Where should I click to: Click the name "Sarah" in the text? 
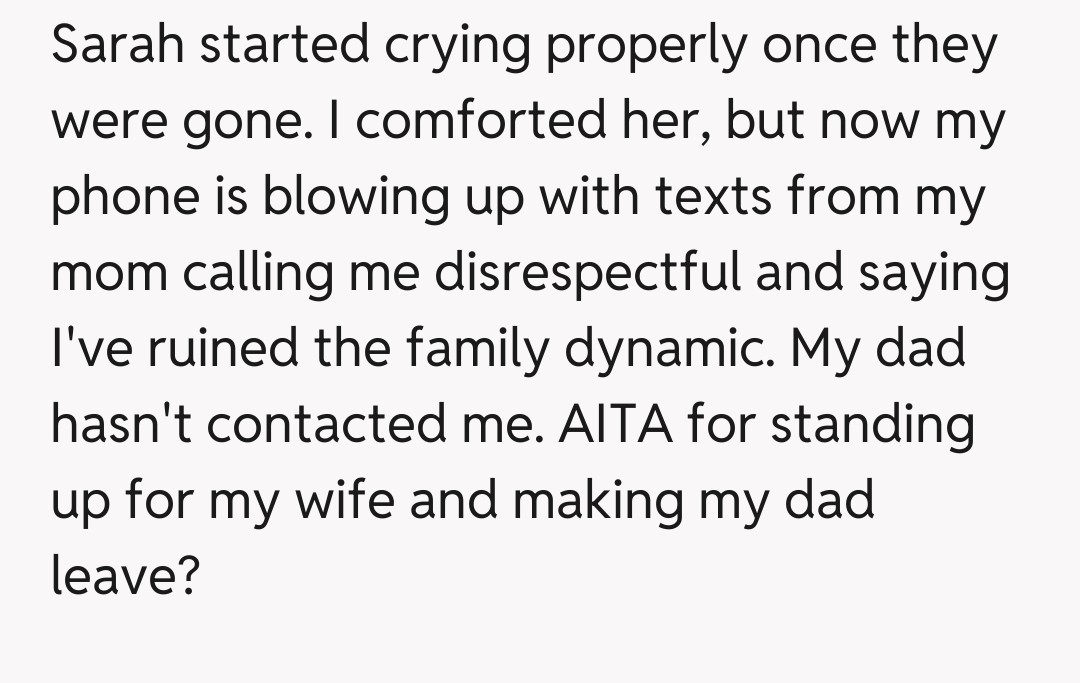click(x=110, y=47)
